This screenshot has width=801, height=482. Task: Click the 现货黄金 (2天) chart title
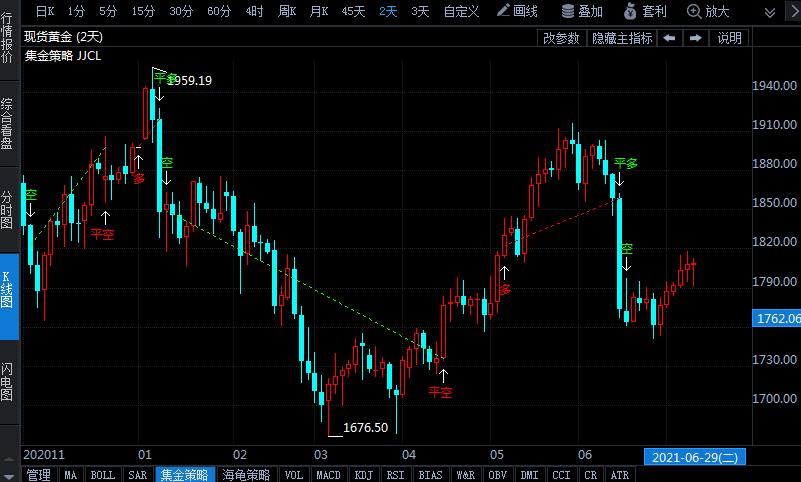click(63, 37)
